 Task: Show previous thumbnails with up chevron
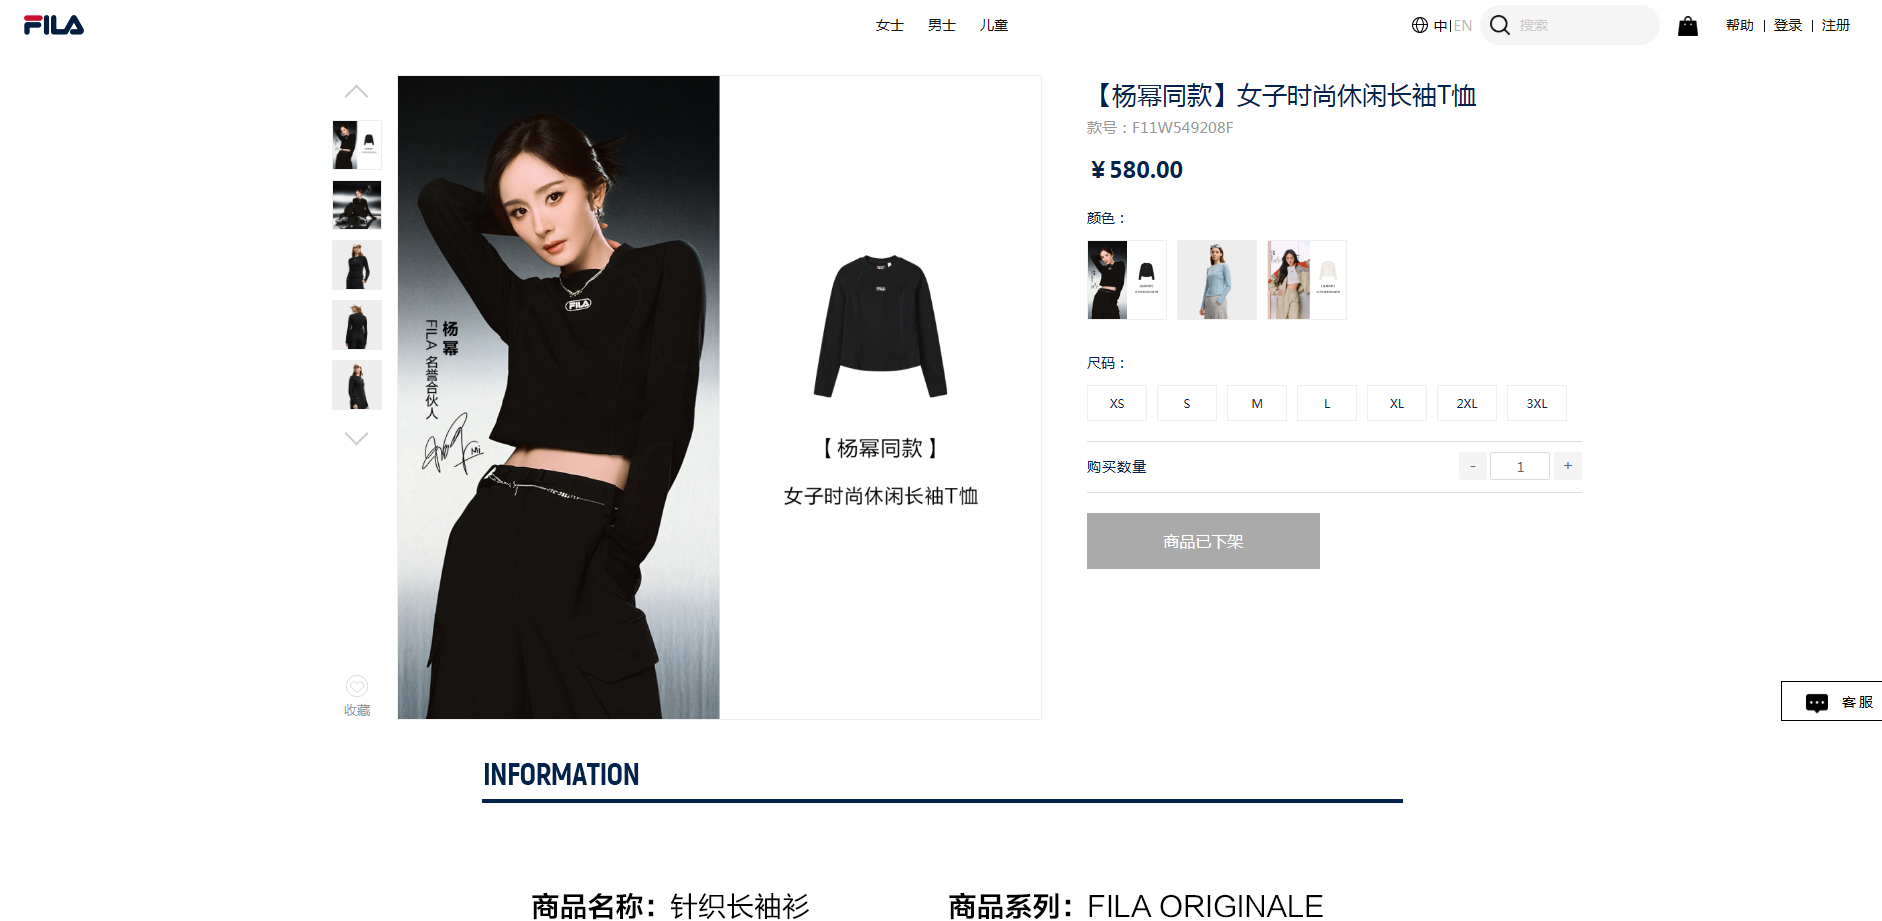pos(356,92)
